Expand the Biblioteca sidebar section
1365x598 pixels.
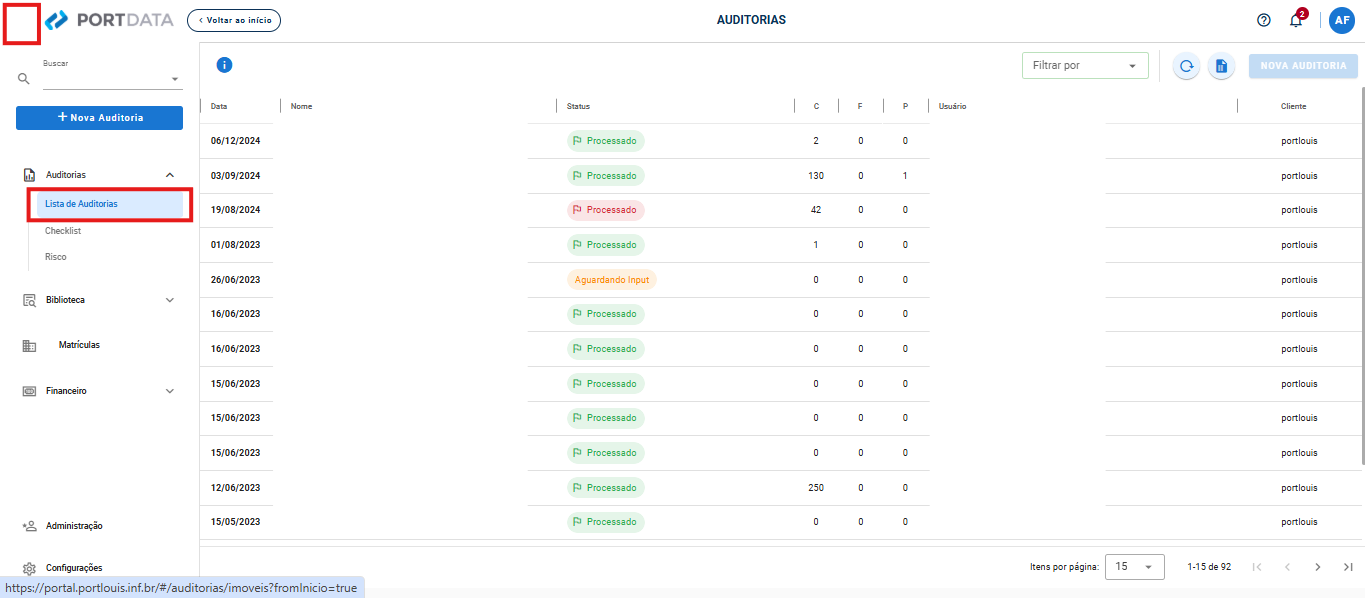point(169,300)
